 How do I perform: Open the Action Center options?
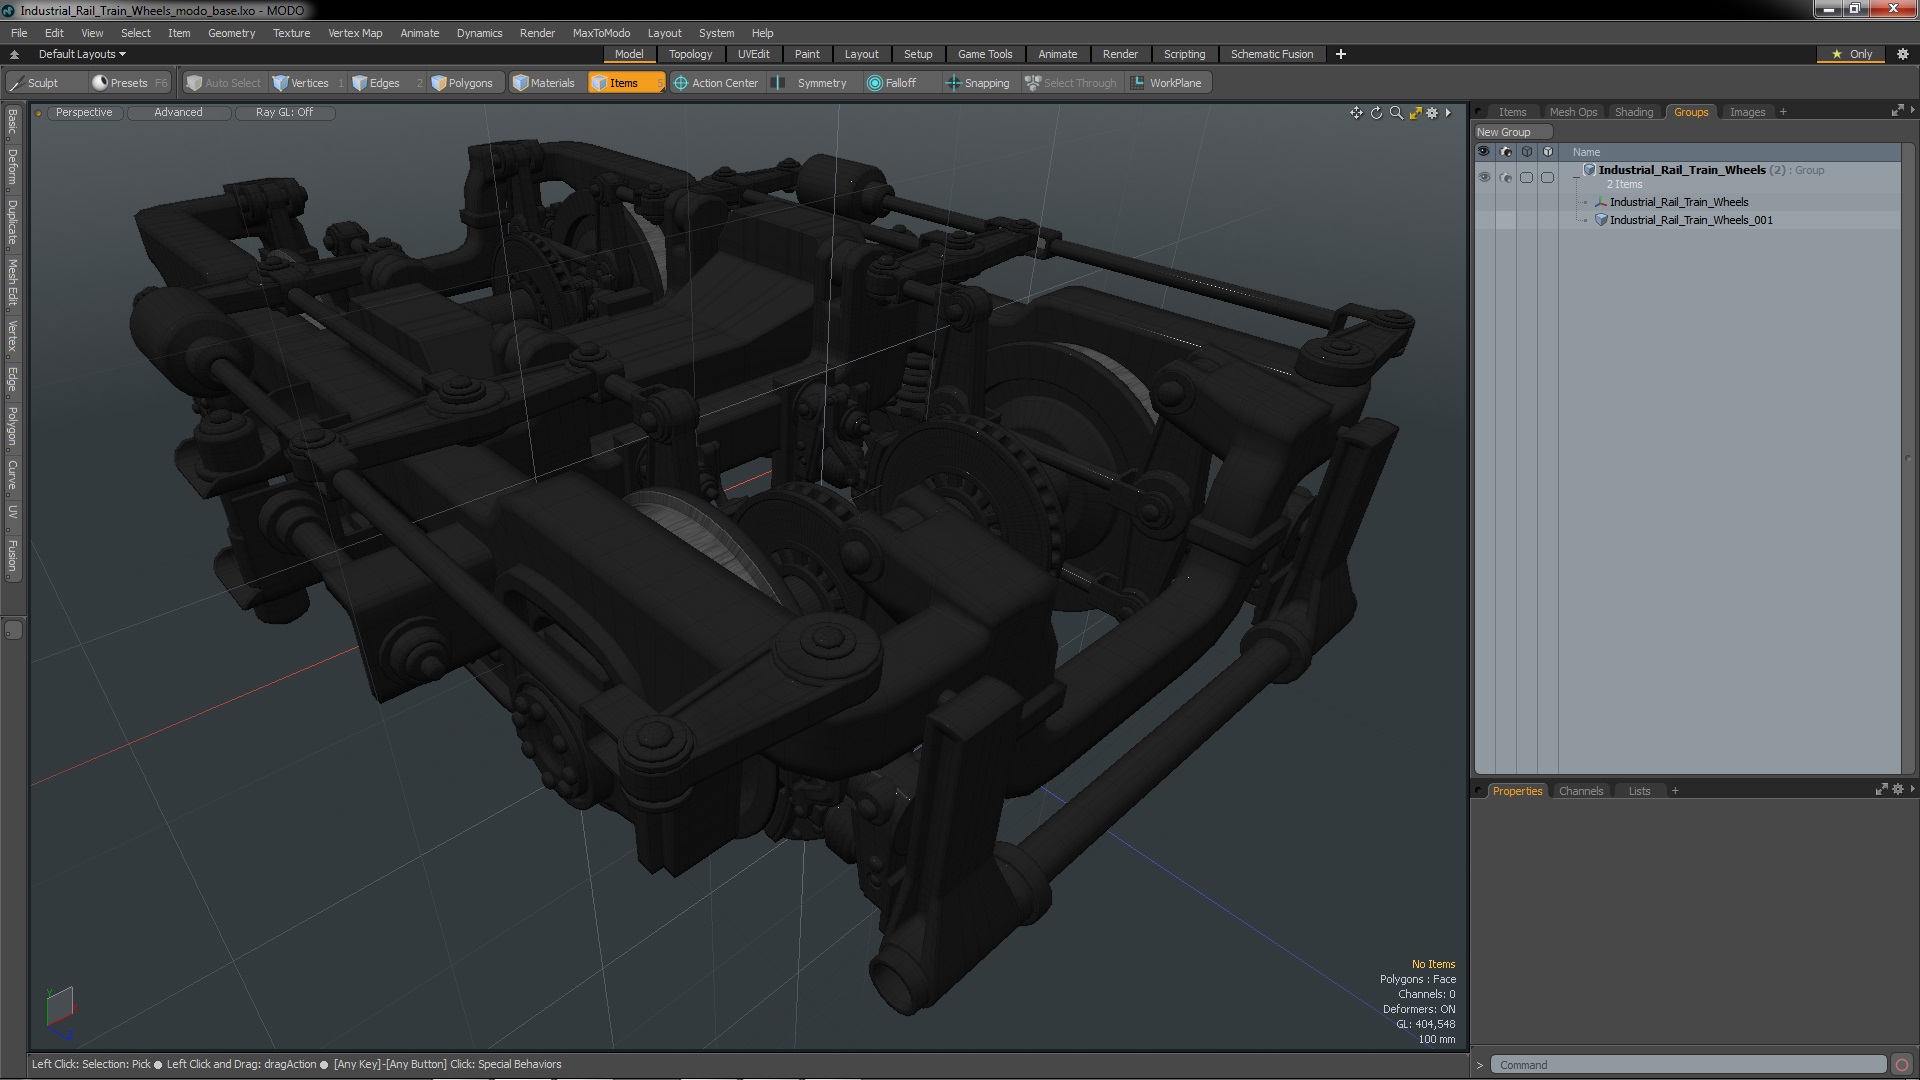point(716,83)
